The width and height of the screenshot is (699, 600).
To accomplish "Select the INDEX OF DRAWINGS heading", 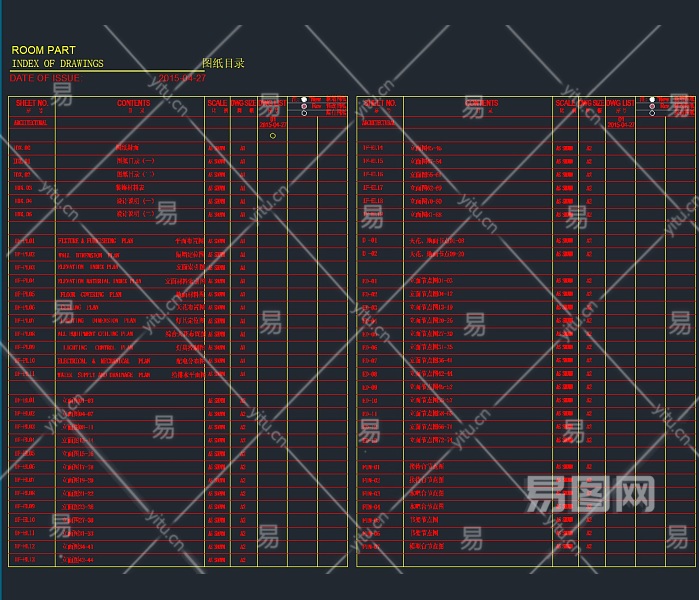I will click(57, 64).
